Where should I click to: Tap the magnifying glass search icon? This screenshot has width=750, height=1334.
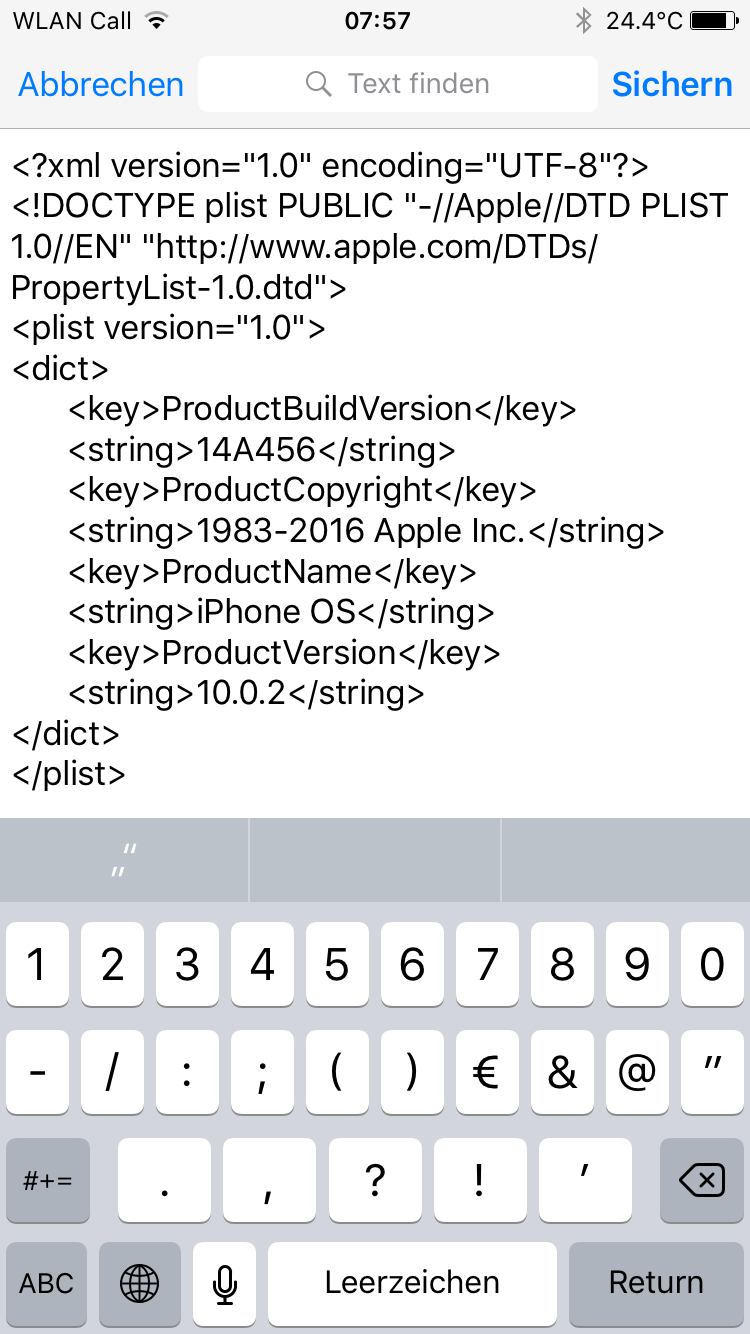click(319, 84)
